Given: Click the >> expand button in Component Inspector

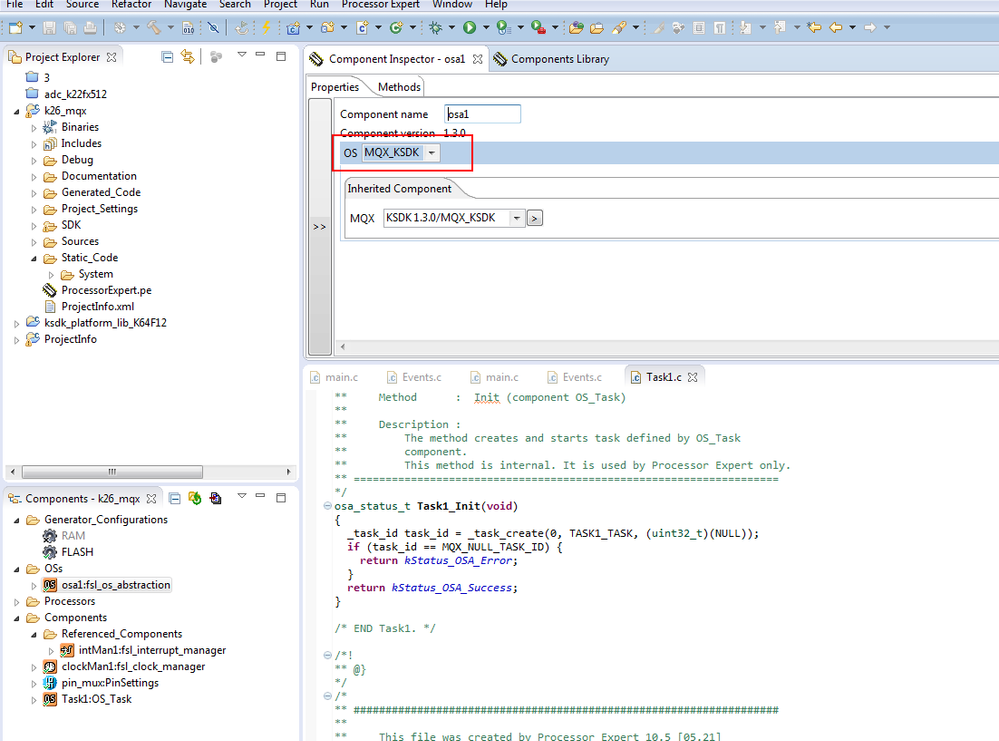Looking at the screenshot, I should 319,227.
